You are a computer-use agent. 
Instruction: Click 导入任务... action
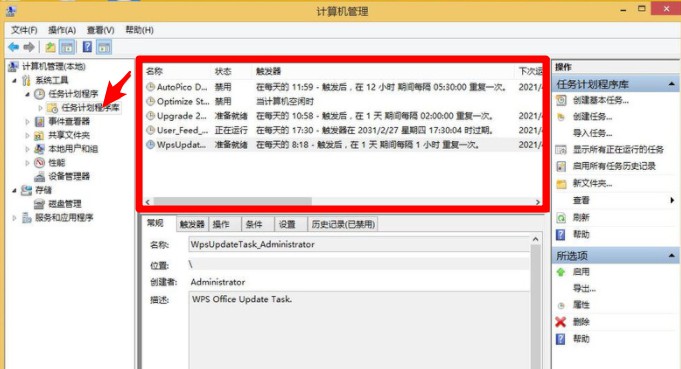(x=592, y=133)
